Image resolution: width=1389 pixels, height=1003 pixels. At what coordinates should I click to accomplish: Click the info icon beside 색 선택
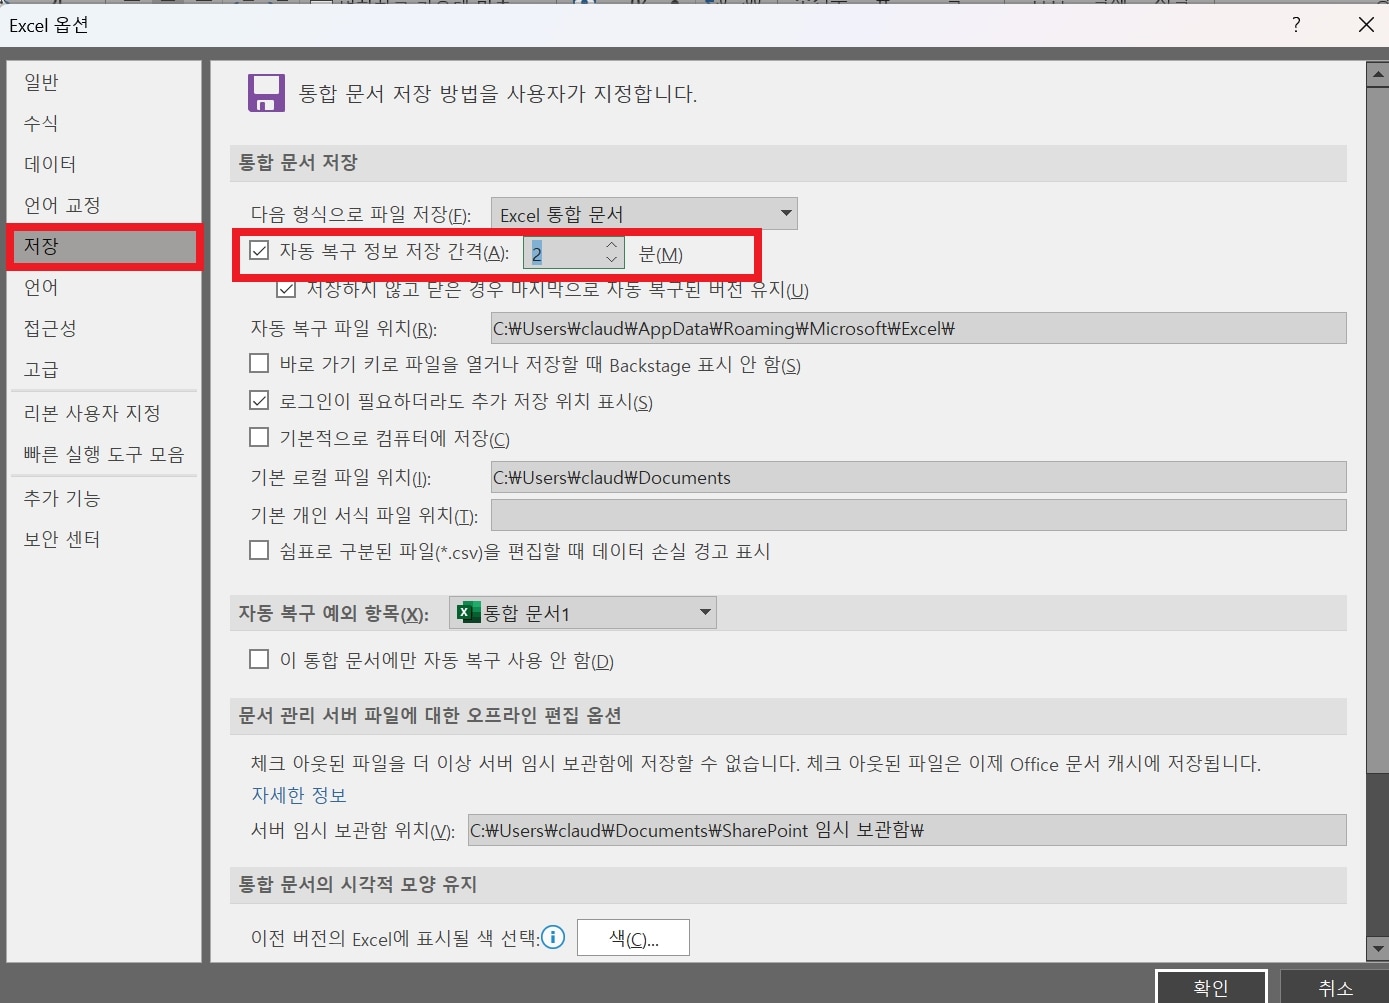pos(553,937)
